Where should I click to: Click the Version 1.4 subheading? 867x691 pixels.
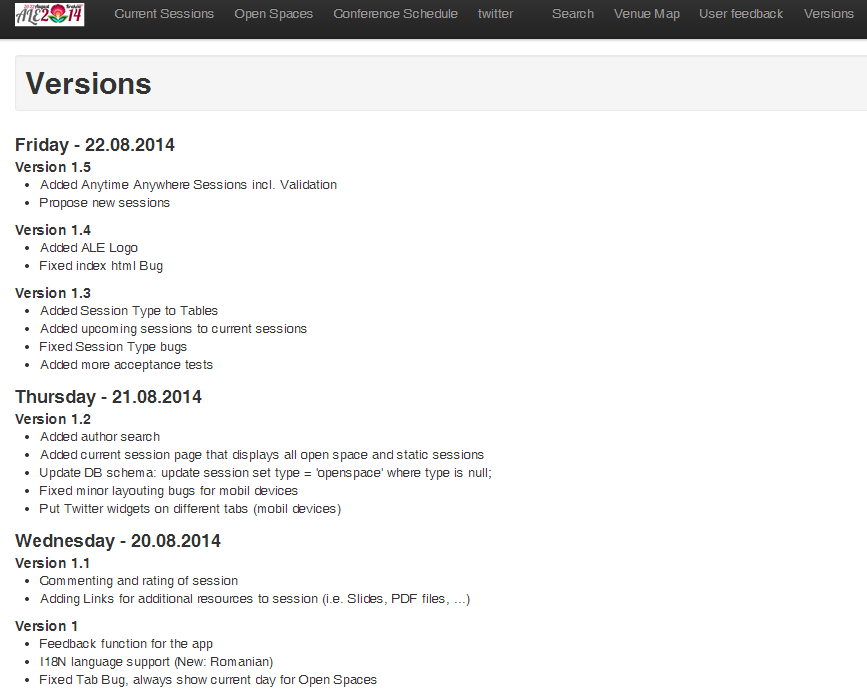click(53, 230)
